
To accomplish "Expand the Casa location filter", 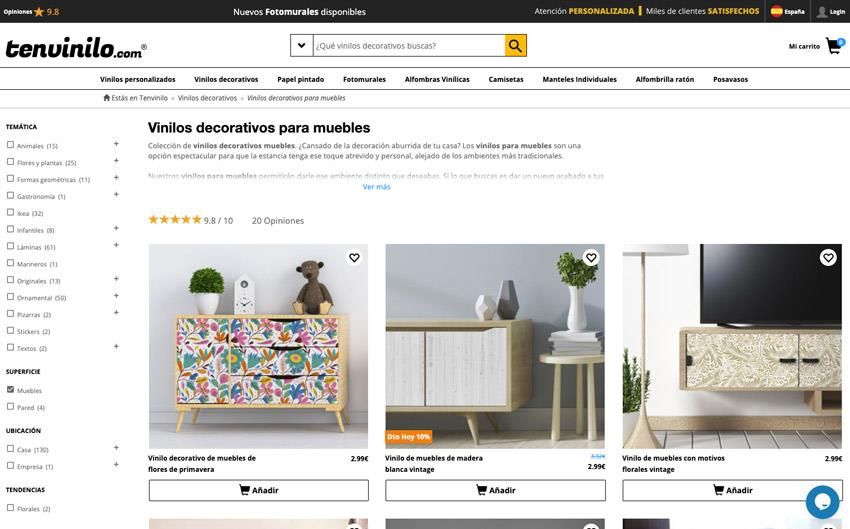I will (116, 448).
